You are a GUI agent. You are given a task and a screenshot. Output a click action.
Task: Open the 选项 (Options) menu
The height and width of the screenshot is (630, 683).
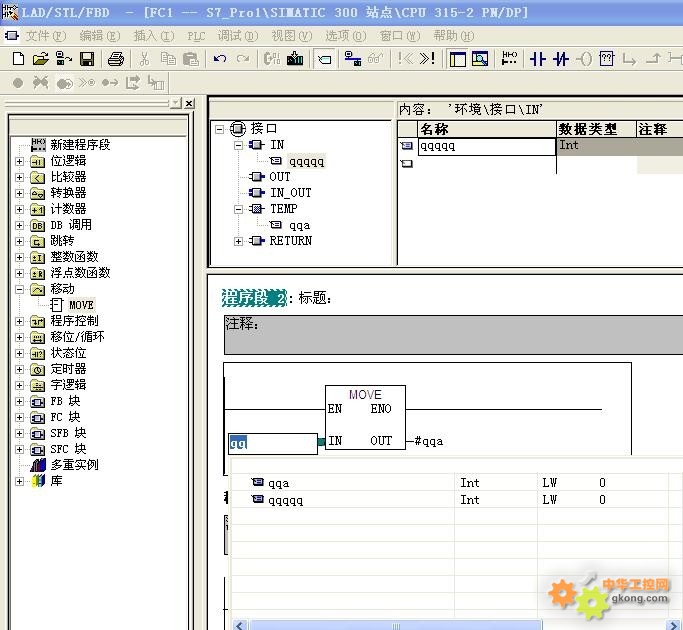[x=346, y=36]
